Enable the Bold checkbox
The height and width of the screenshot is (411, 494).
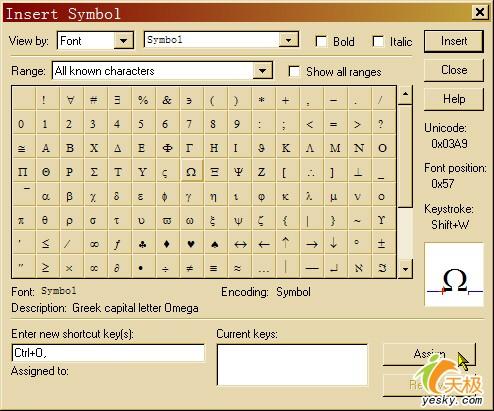point(321,42)
